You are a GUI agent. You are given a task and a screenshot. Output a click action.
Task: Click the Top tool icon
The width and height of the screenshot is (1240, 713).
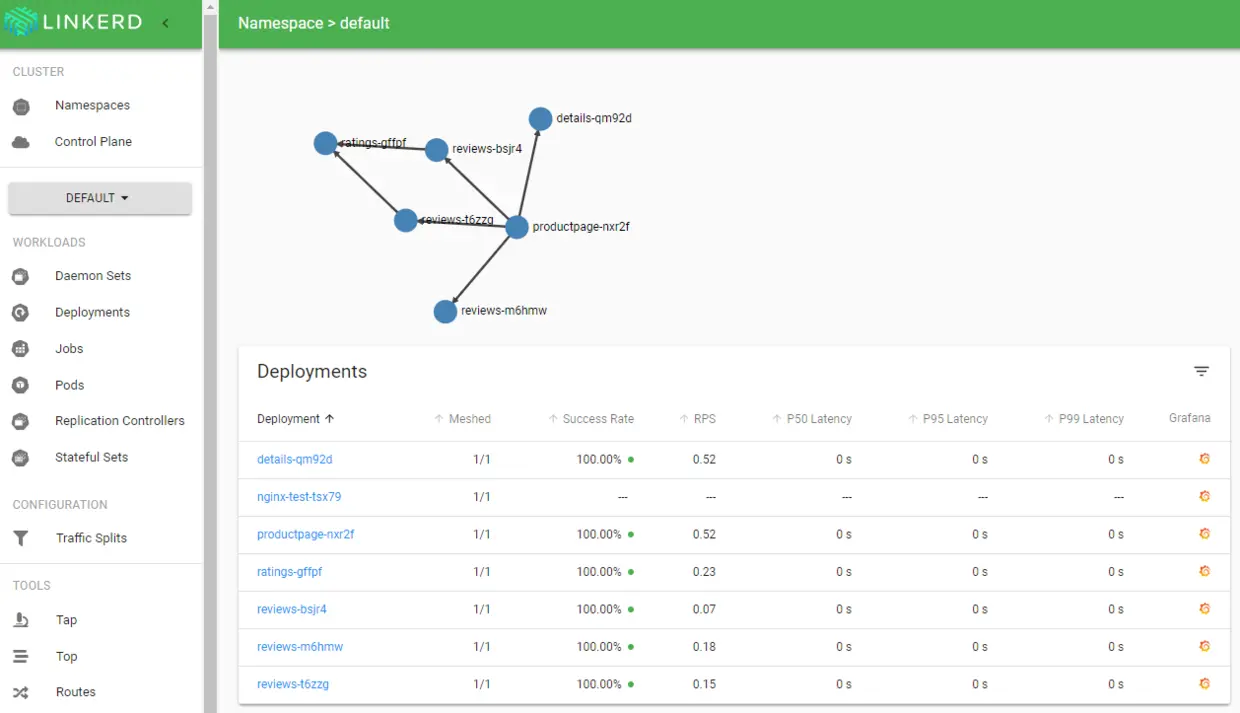[x=20, y=656]
